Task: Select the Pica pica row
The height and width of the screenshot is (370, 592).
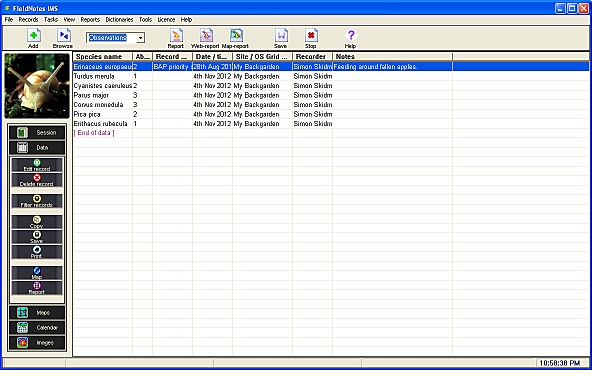Action: tap(331, 114)
